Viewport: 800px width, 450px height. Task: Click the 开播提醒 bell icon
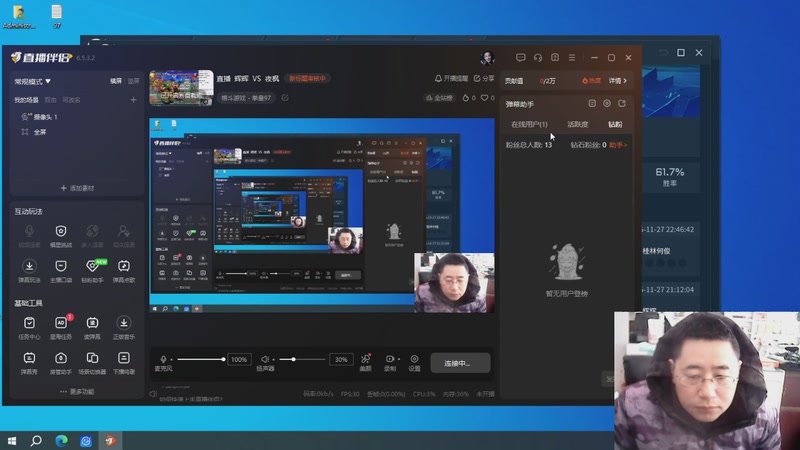(x=451, y=78)
